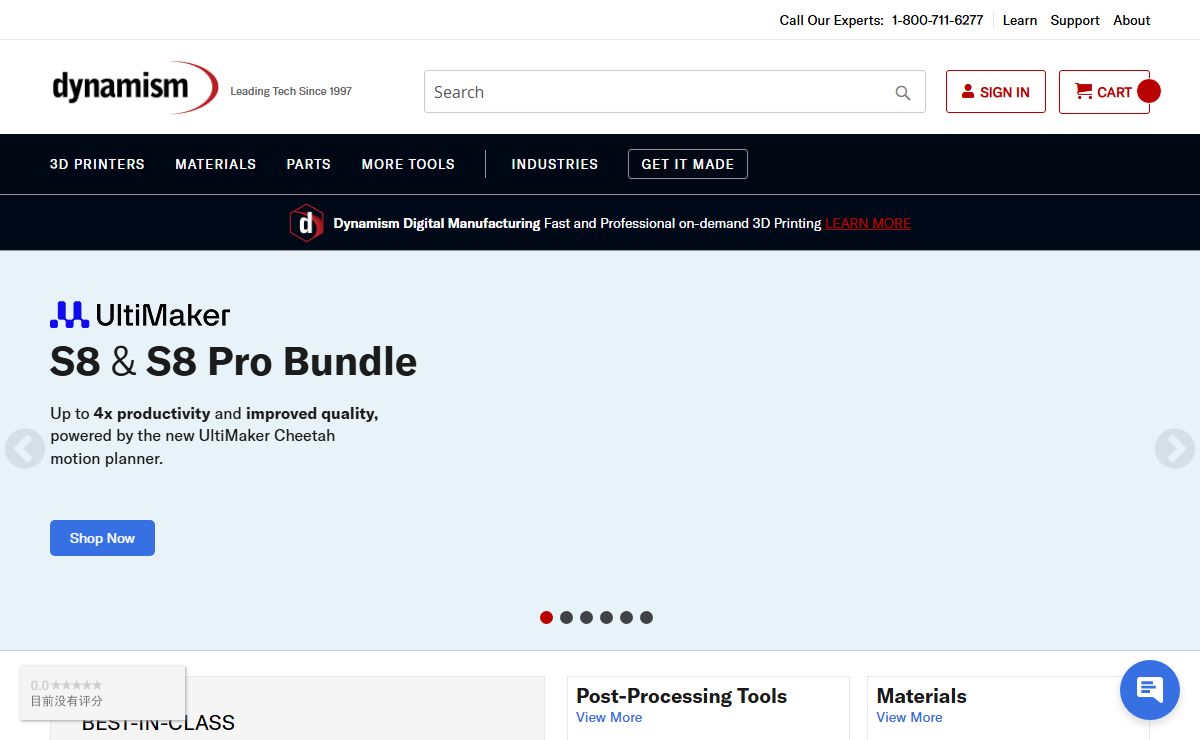1200x740 pixels.
Task: Click the Sign In button
Action: tap(996, 92)
